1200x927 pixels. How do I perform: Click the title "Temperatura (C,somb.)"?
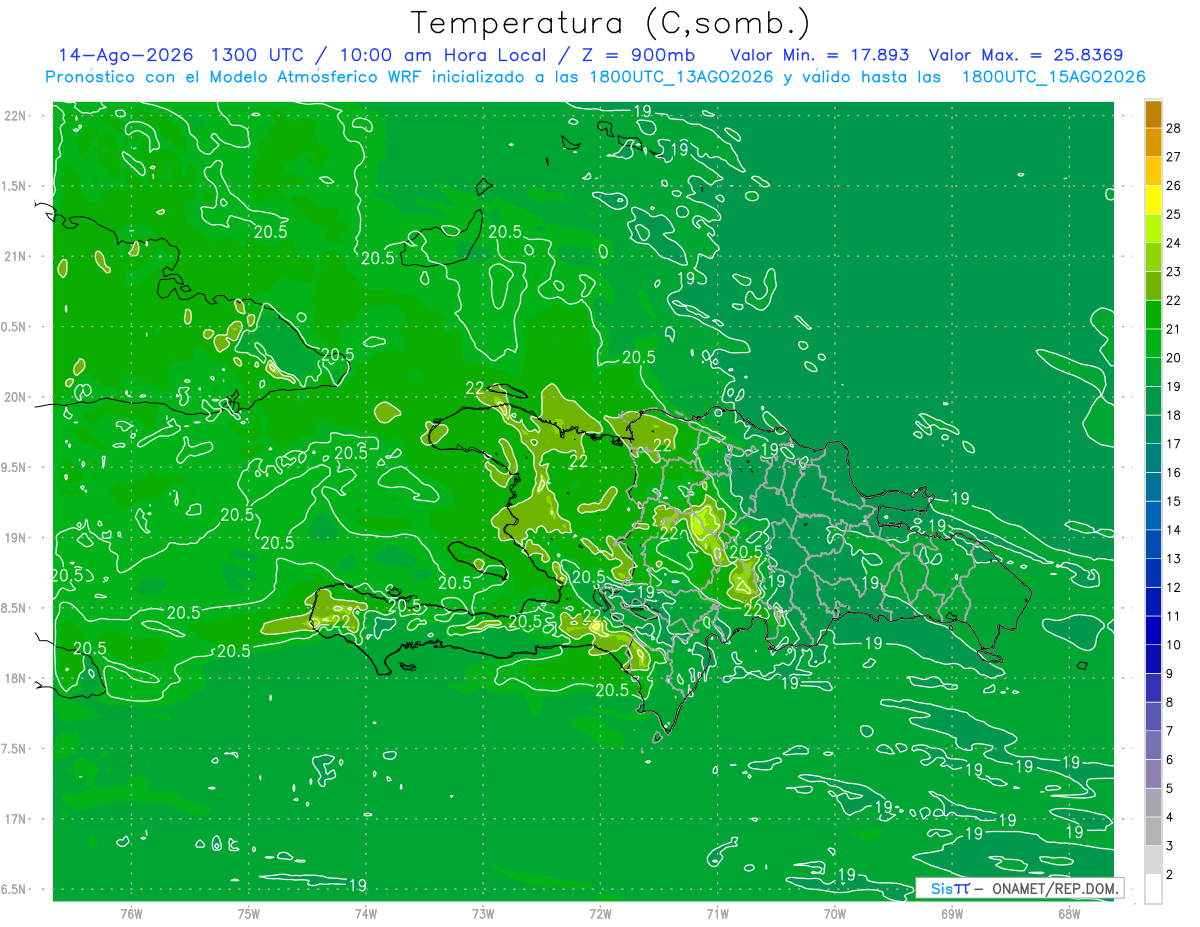click(x=611, y=22)
